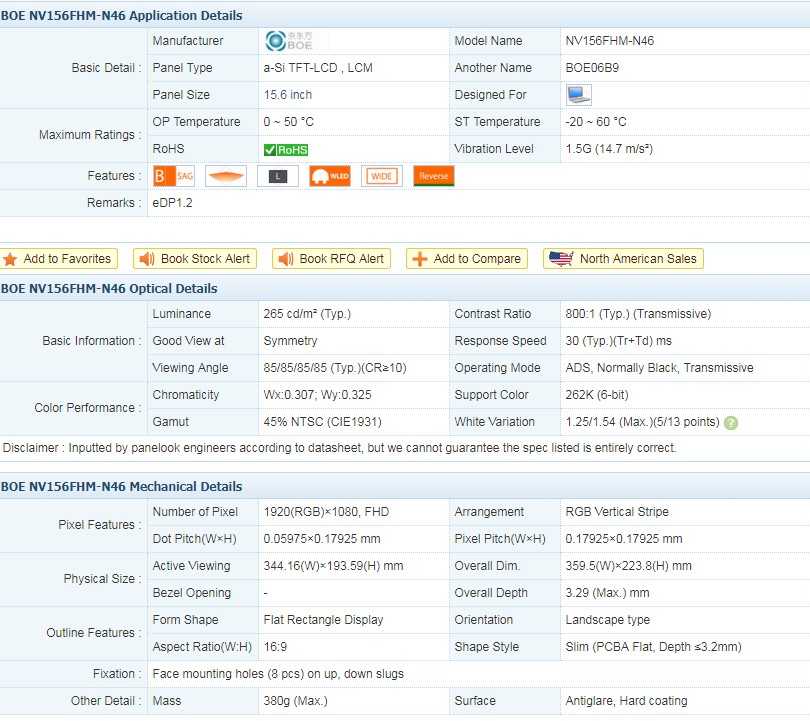Image resolution: width=810 pixels, height=721 pixels.
Task: Click the white variation value 1.25/1.54 (Max.)(5/13 points)
Action: coord(643,422)
